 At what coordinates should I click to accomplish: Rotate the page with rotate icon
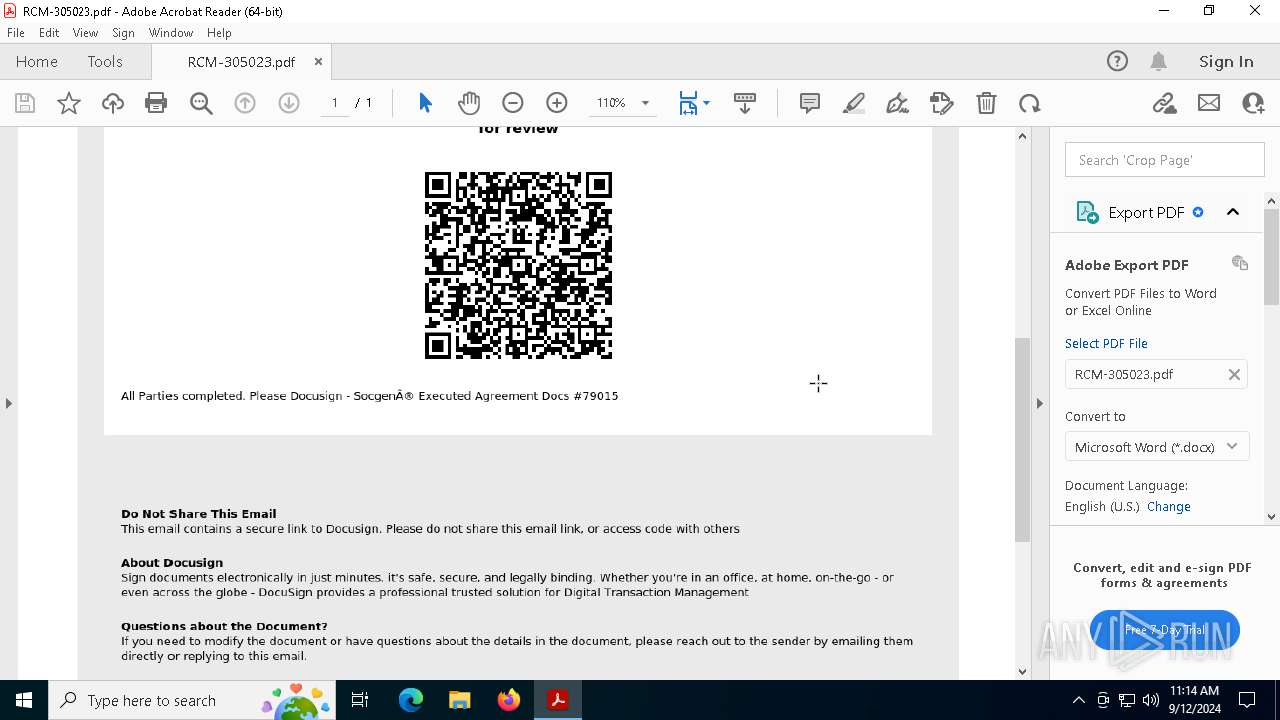coord(1030,103)
